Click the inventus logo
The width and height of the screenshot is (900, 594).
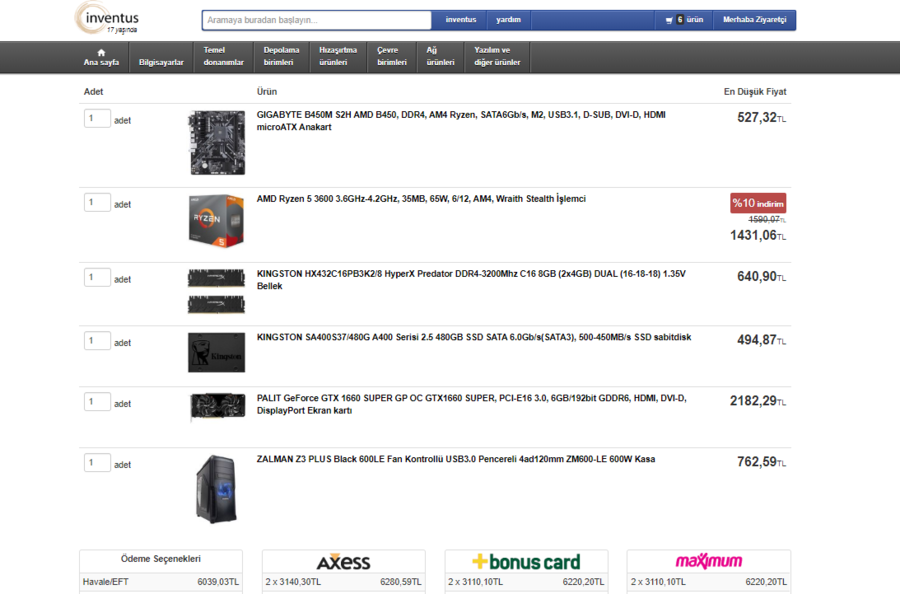tap(108, 19)
